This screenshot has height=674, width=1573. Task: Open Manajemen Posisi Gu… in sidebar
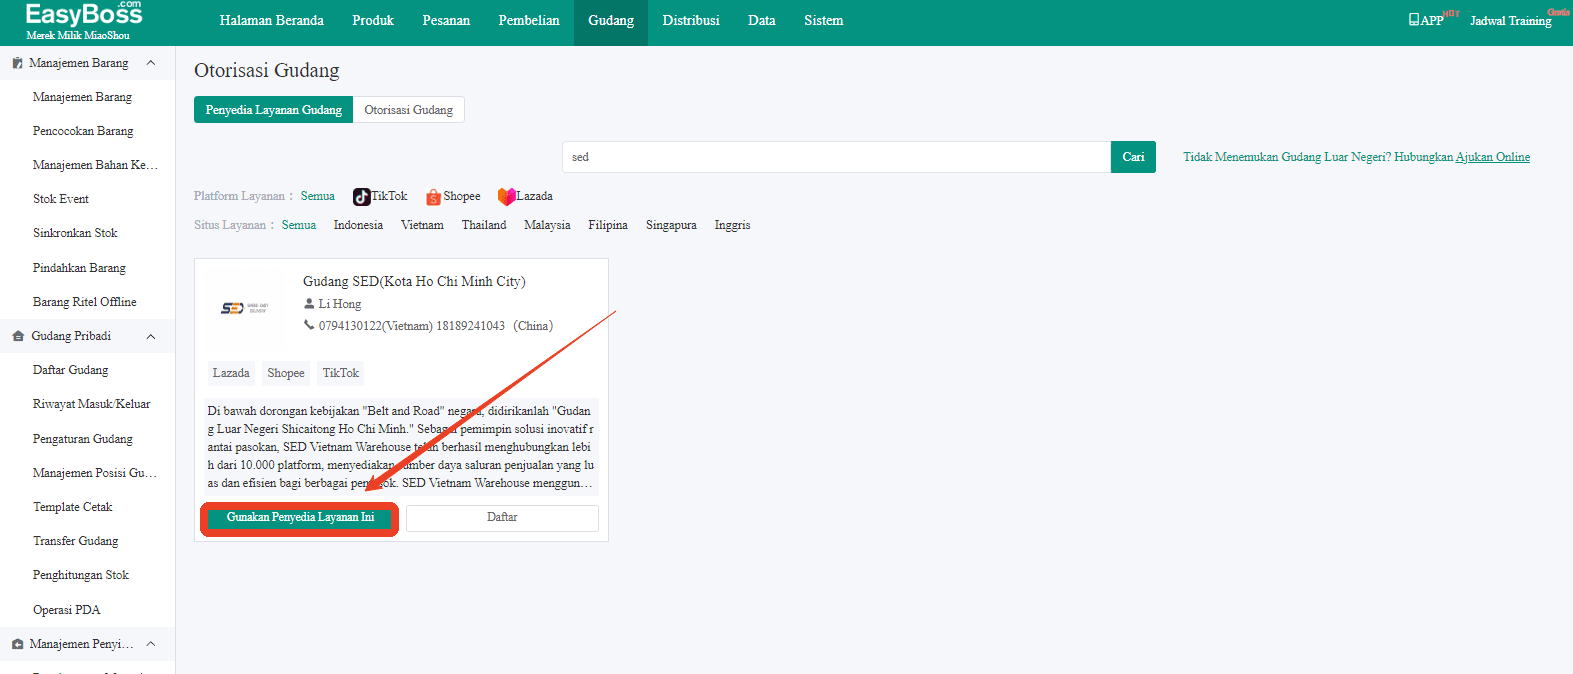coord(95,473)
